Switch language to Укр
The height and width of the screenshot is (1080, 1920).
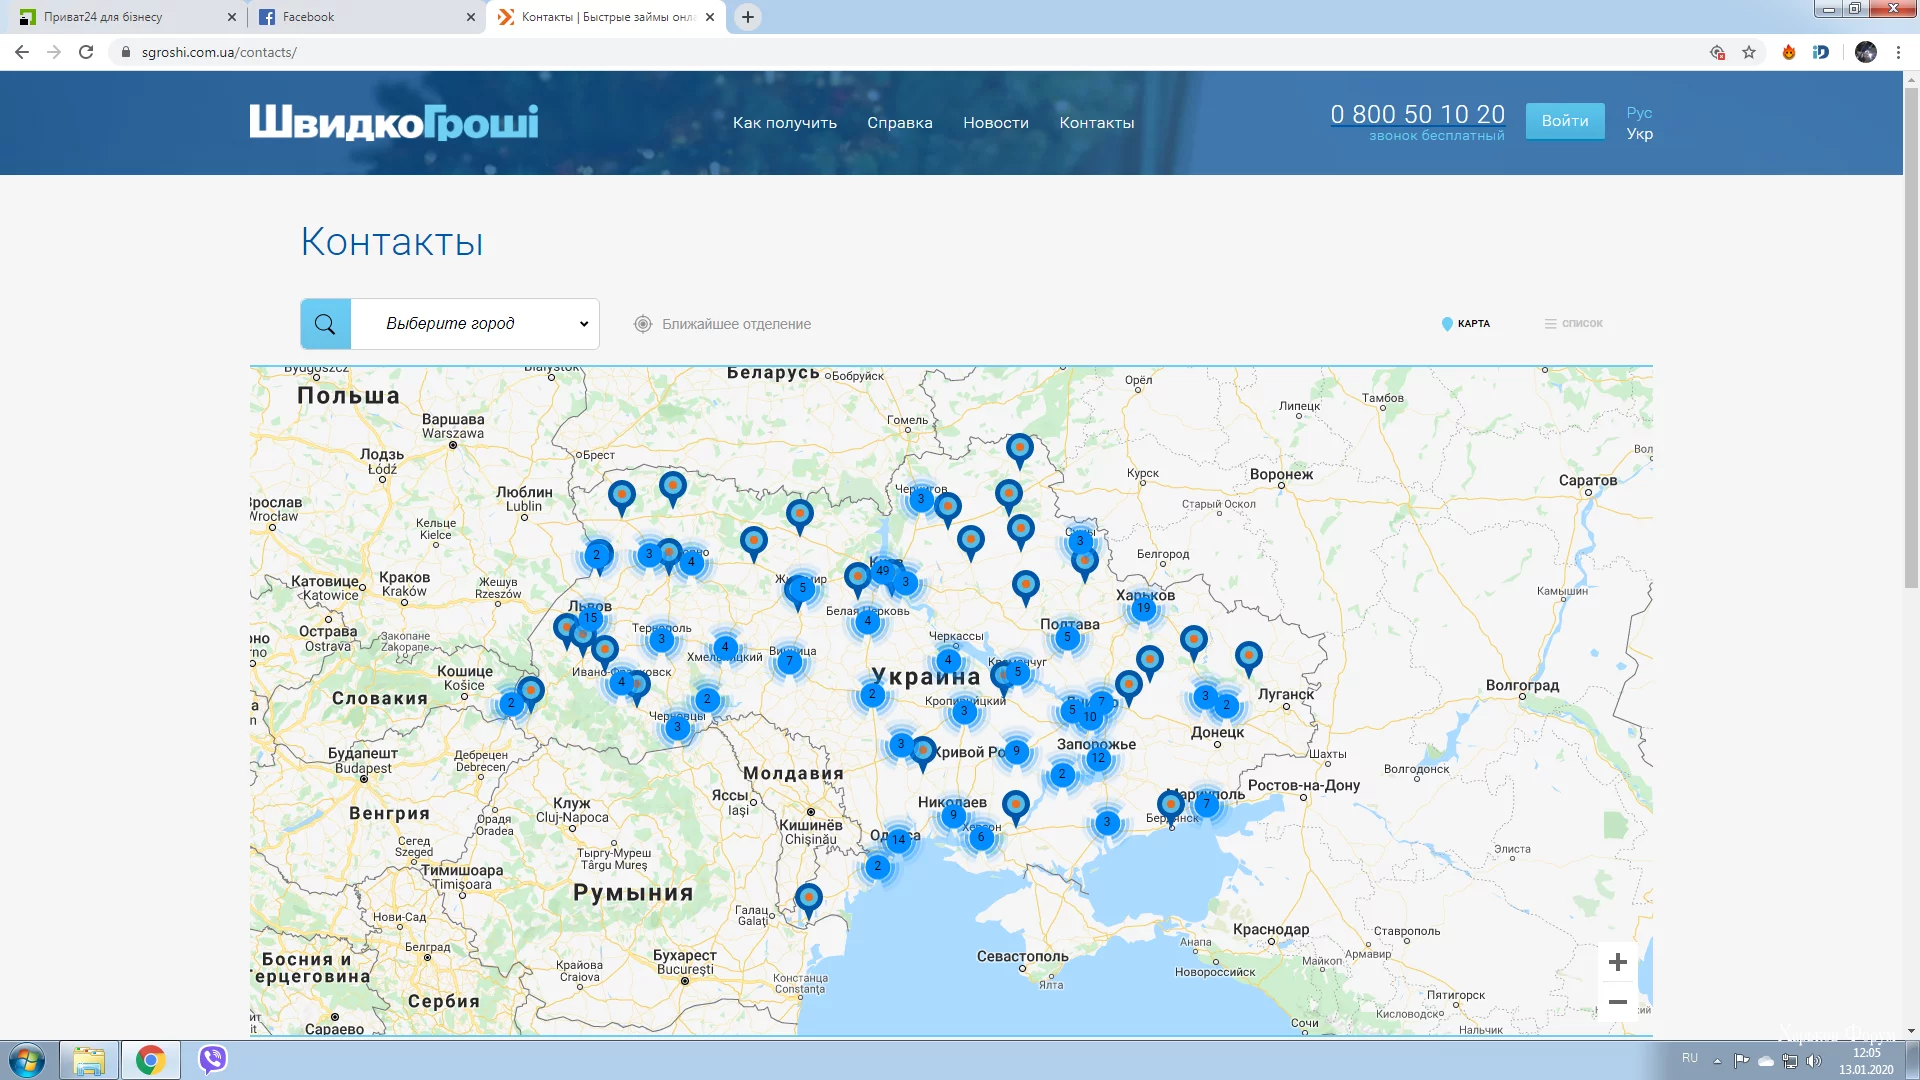pos(1639,134)
